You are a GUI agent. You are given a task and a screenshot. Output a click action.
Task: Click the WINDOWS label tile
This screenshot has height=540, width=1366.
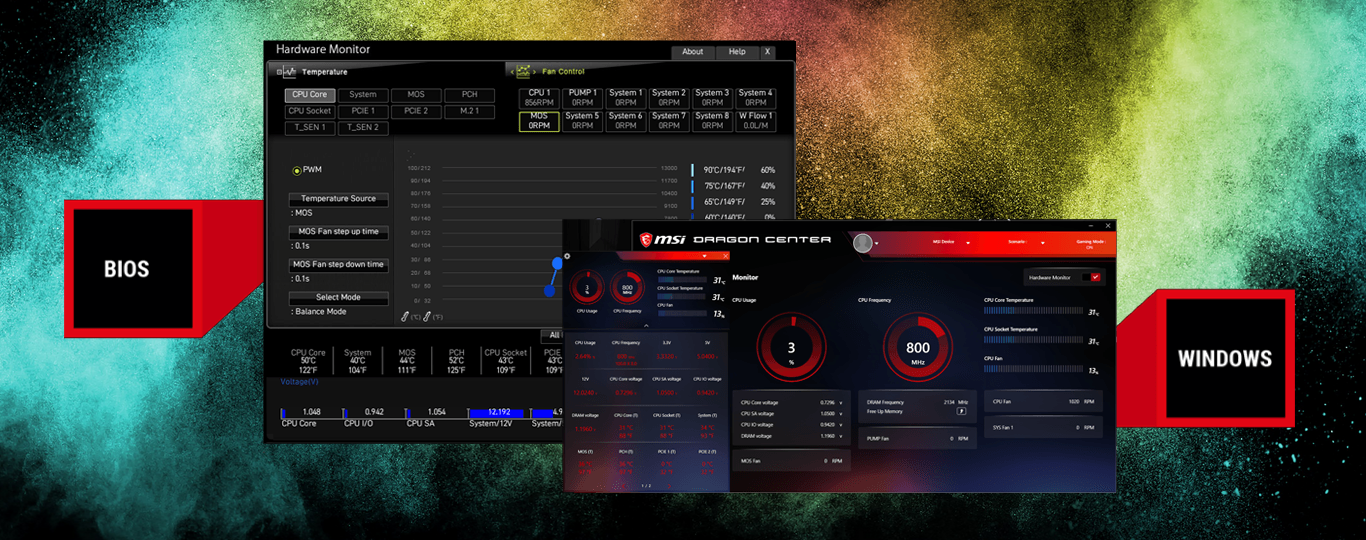1225,358
